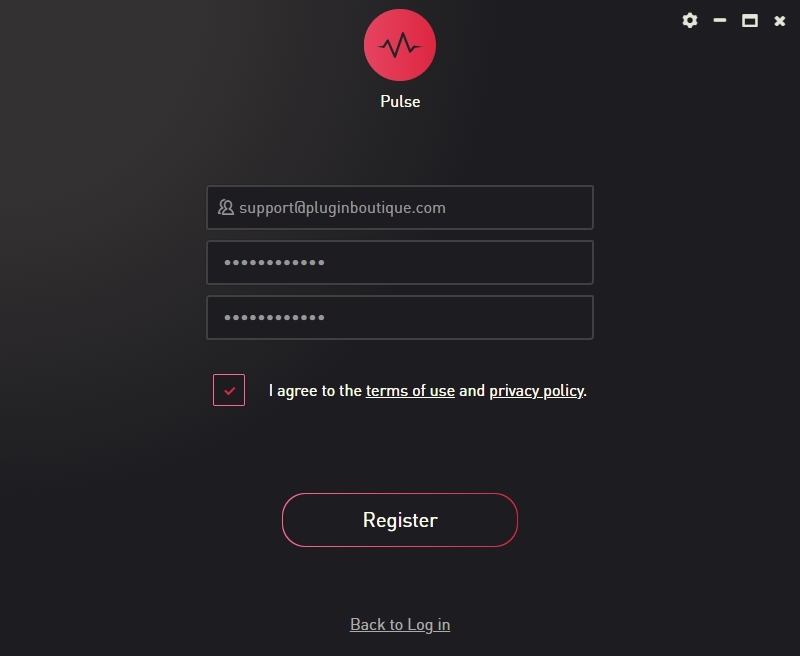
Task: Click the support@pluginboutique.com email text
Action: (x=342, y=208)
